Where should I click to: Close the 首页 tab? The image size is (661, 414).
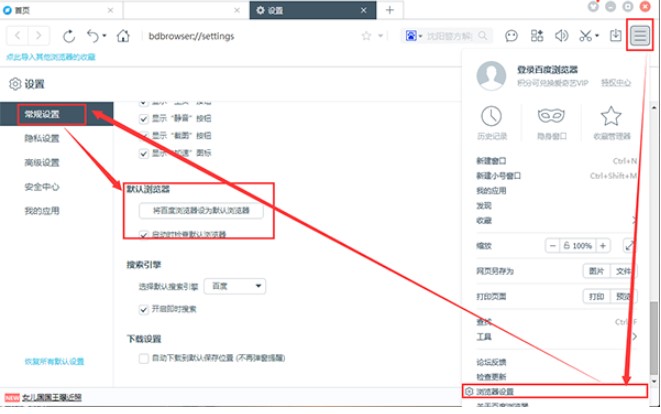point(110,11)
